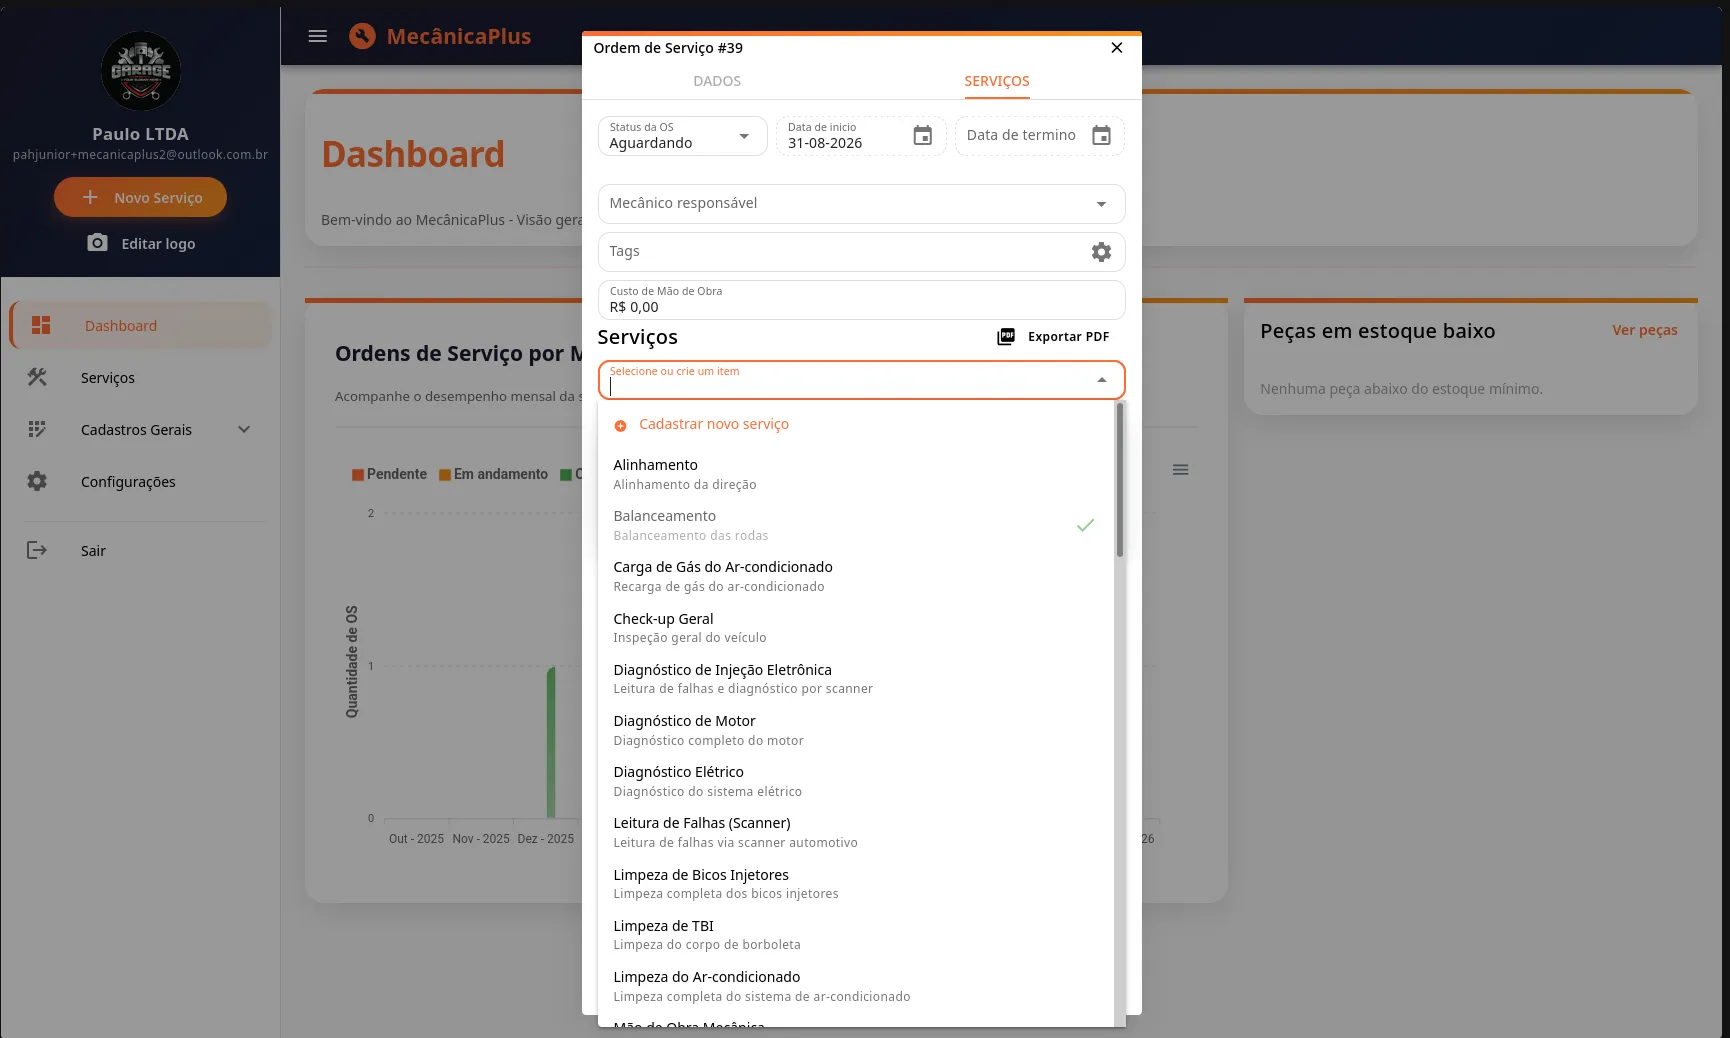Select the SERVIÇOS tab
The height and width of the screenshot is (1038, 1730).
(996, 81)
